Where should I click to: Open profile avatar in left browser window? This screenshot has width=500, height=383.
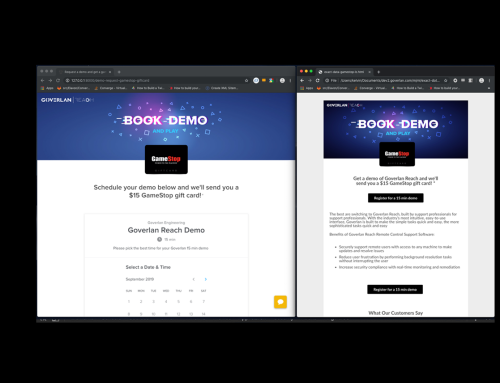tap(282, 80)
